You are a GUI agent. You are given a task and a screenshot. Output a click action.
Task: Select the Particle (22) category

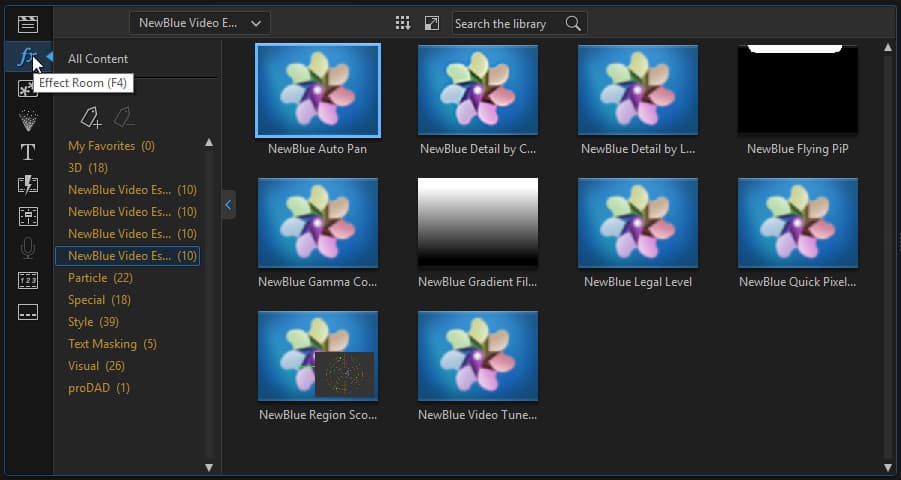coord(100,278)
